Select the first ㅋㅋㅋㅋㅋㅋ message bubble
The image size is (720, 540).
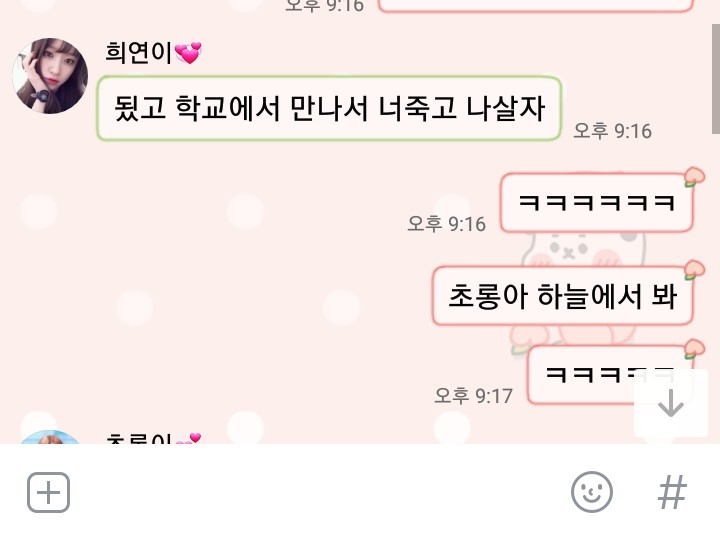point(596,202)
